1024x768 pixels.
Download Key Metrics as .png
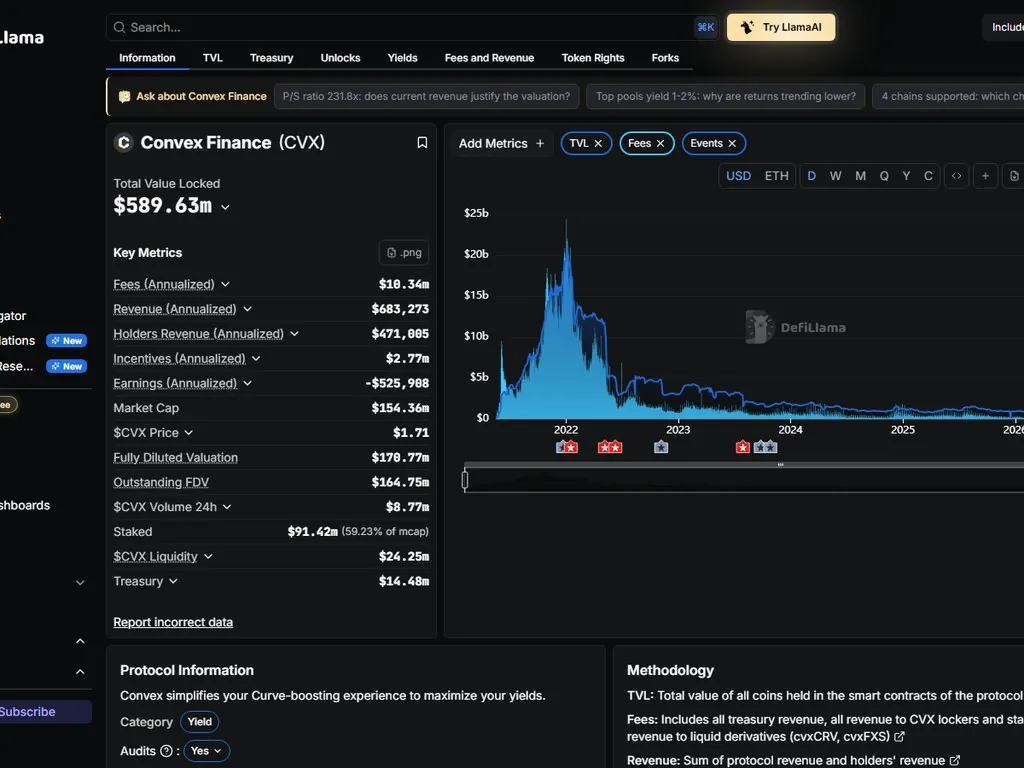404,253
